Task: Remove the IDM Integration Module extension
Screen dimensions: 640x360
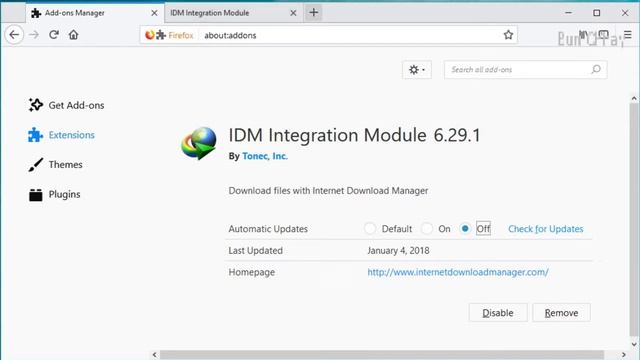Action: click(561, 313)
